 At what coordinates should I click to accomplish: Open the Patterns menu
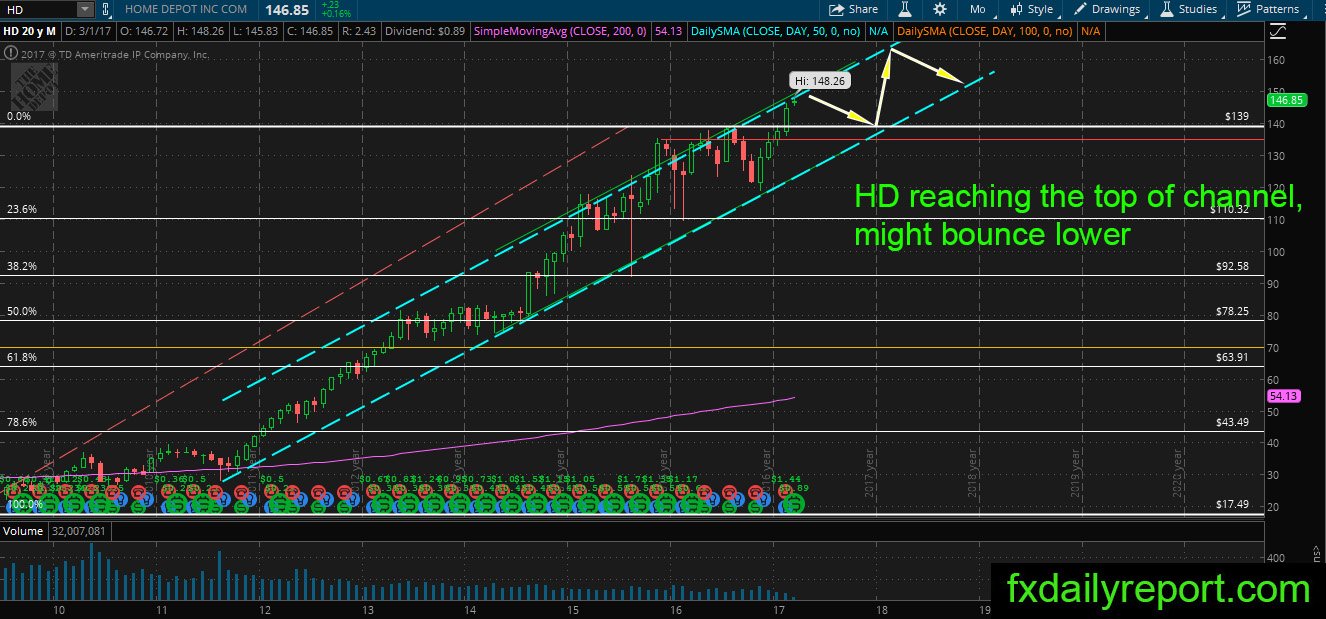pyautogui.click(x=1270, y=9)
